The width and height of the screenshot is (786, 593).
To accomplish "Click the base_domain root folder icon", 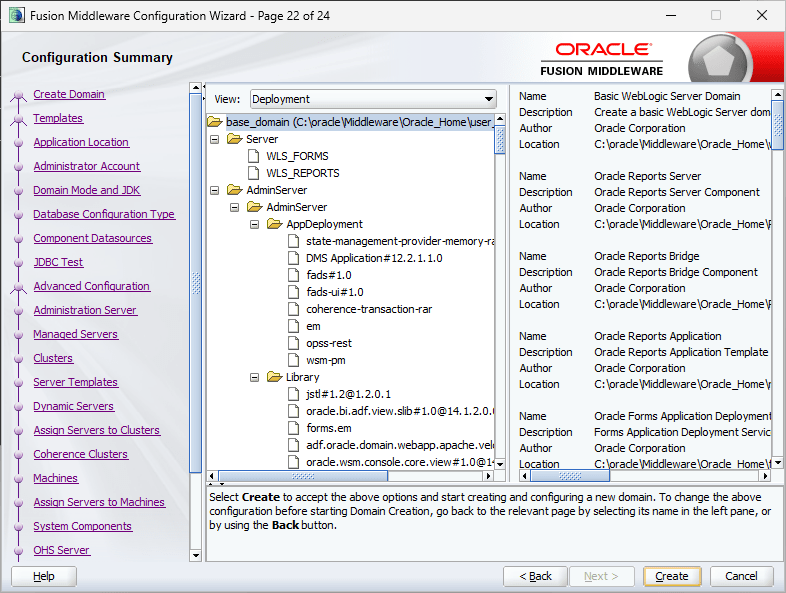I will [215, 122].
